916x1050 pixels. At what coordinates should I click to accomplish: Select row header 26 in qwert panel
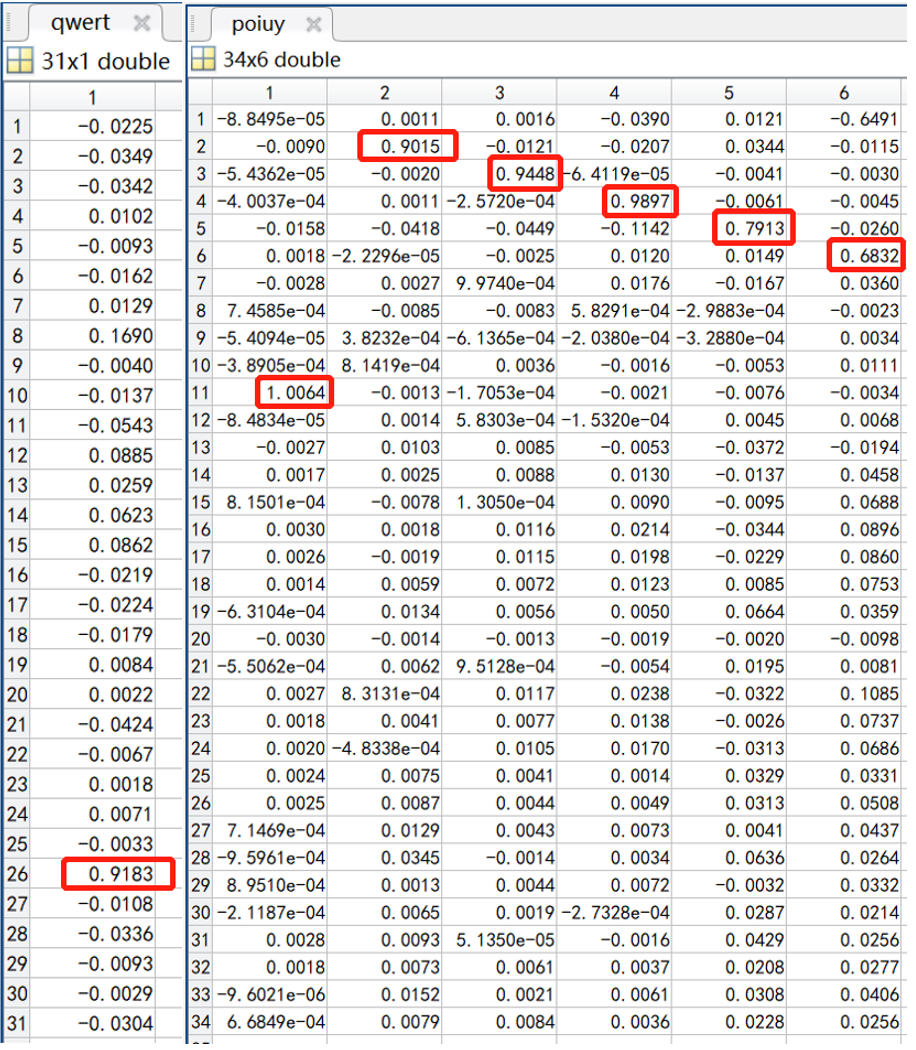point(17,874)
